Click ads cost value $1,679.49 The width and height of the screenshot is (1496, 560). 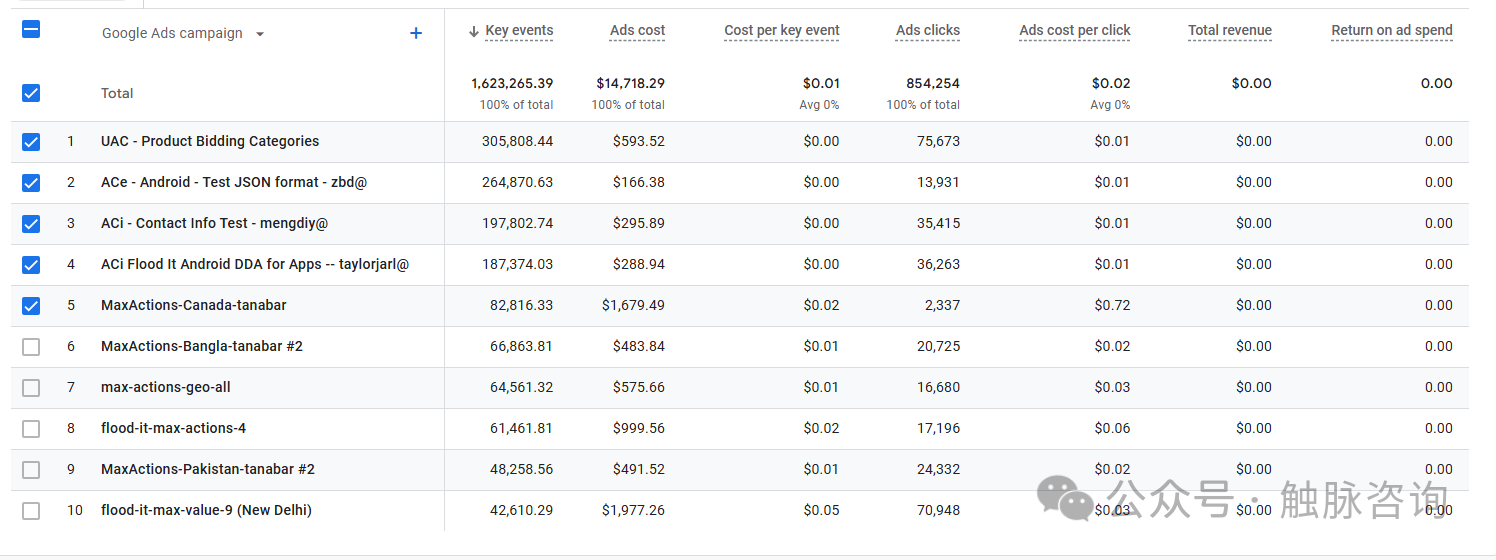[634, 305]
